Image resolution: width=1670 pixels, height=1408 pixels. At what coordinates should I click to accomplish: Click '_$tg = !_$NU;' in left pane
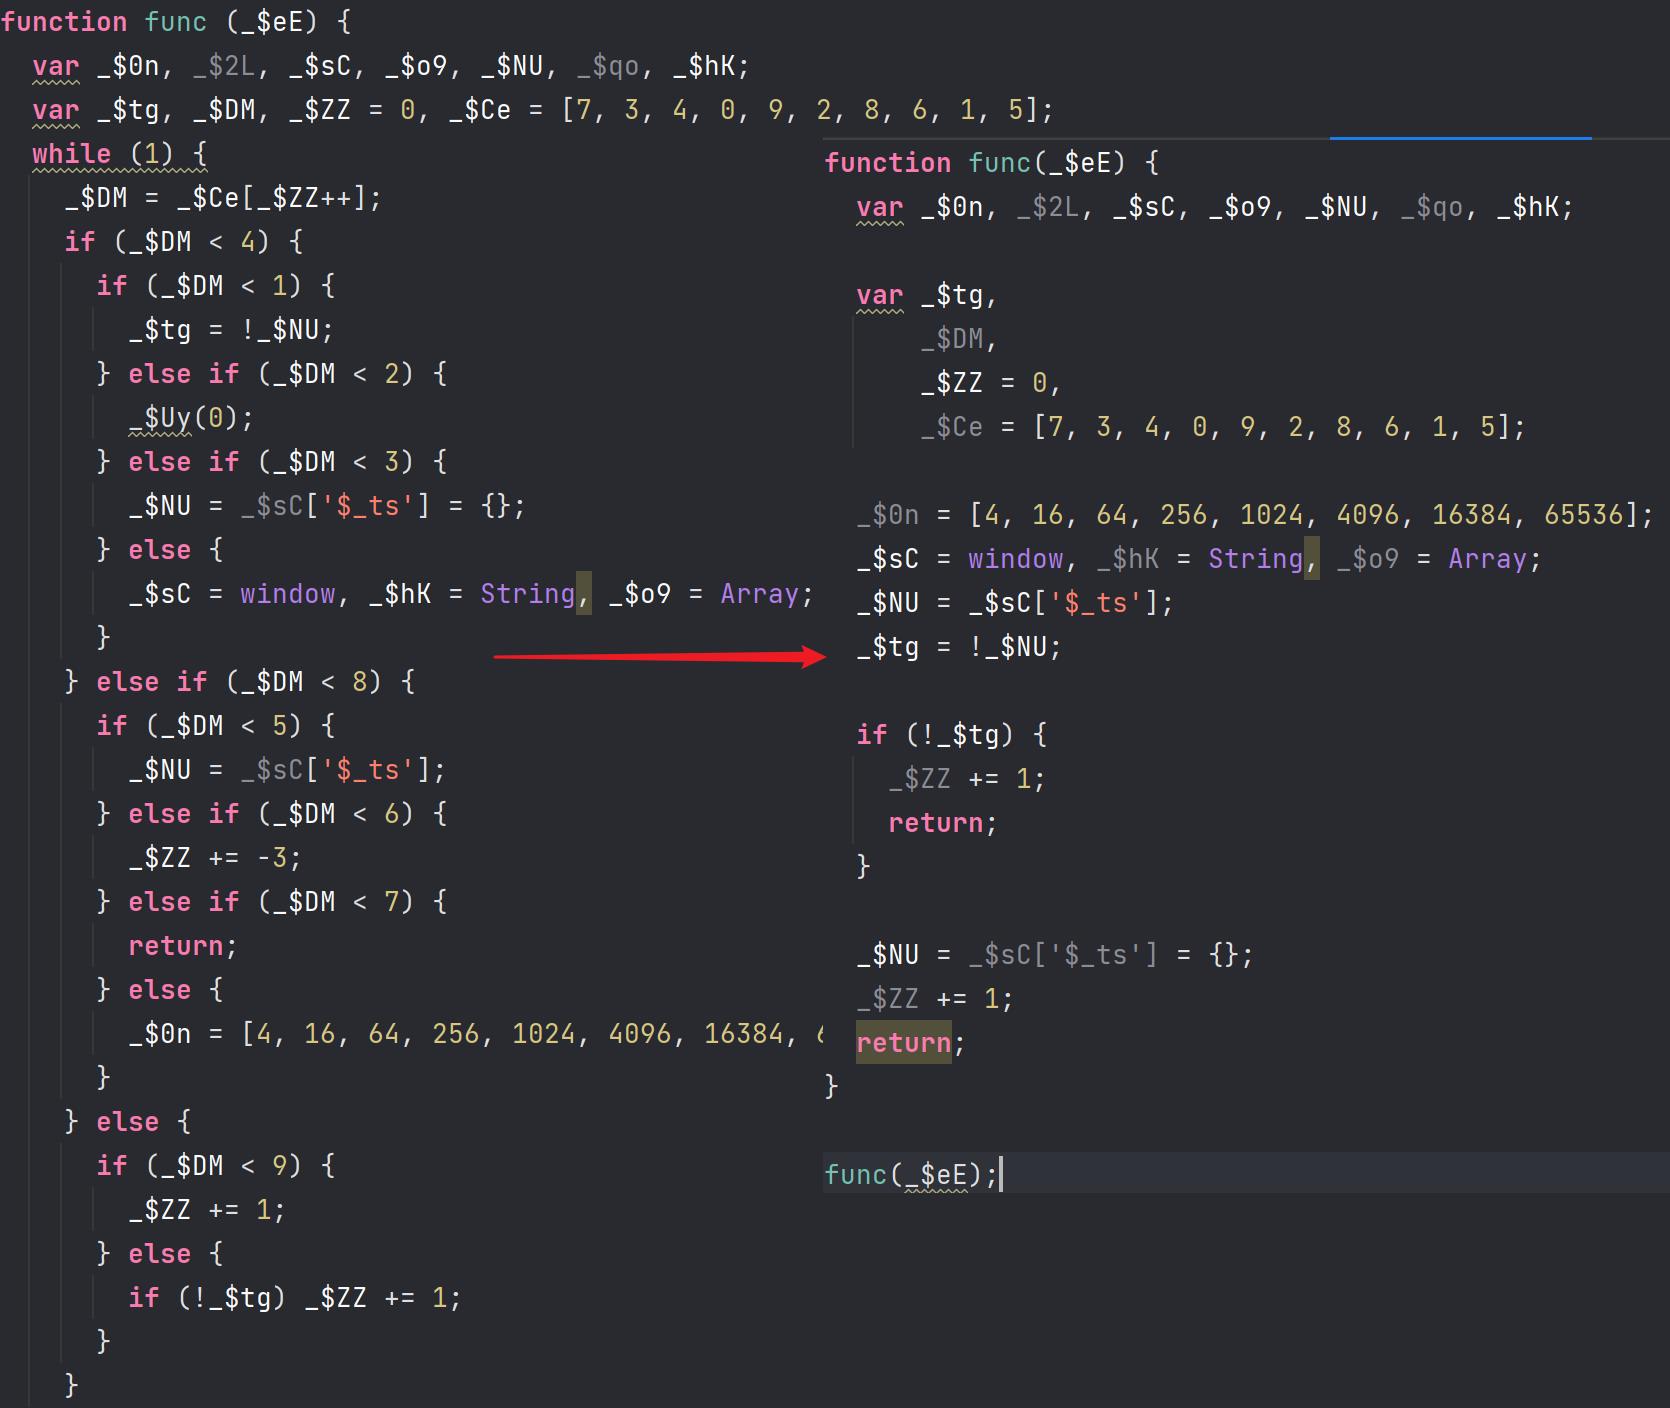pos(231,330)
